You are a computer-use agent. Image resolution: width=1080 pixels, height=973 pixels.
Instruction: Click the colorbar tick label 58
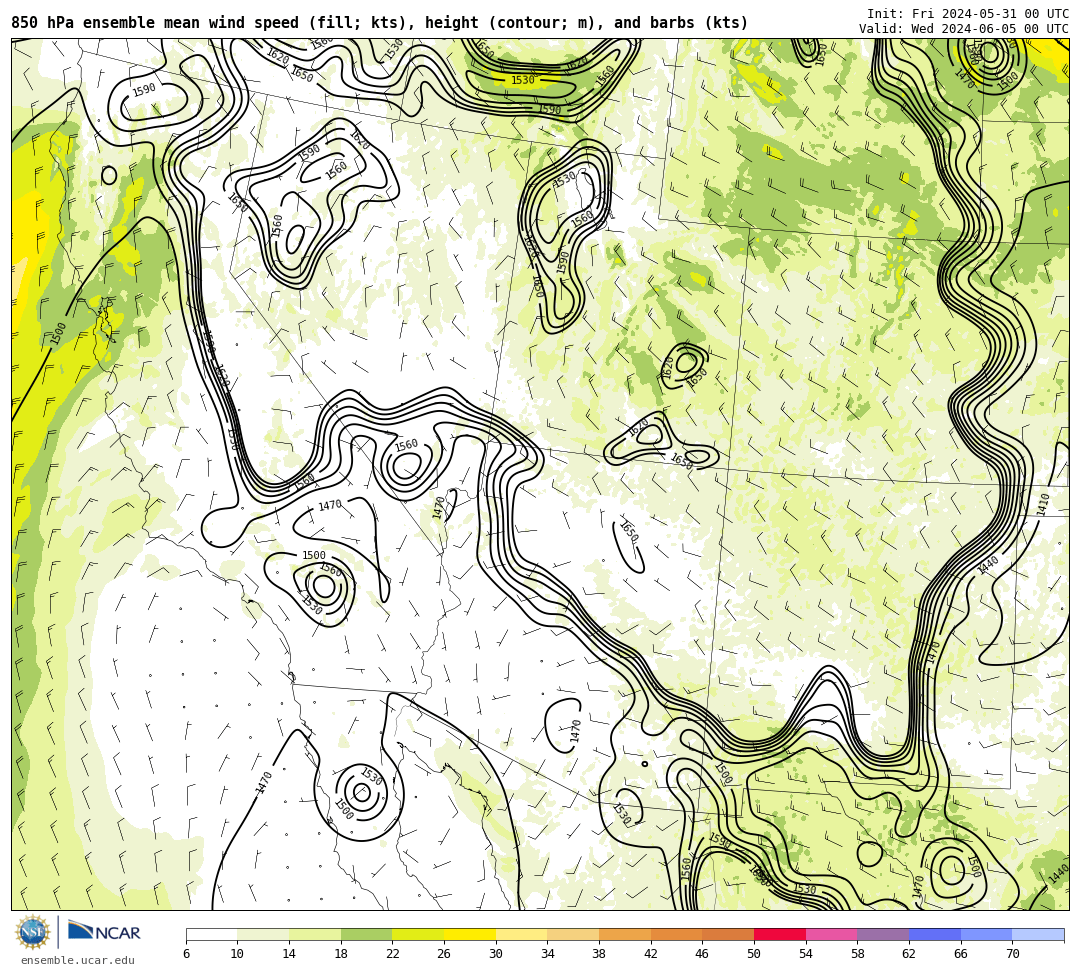[858, 954]
